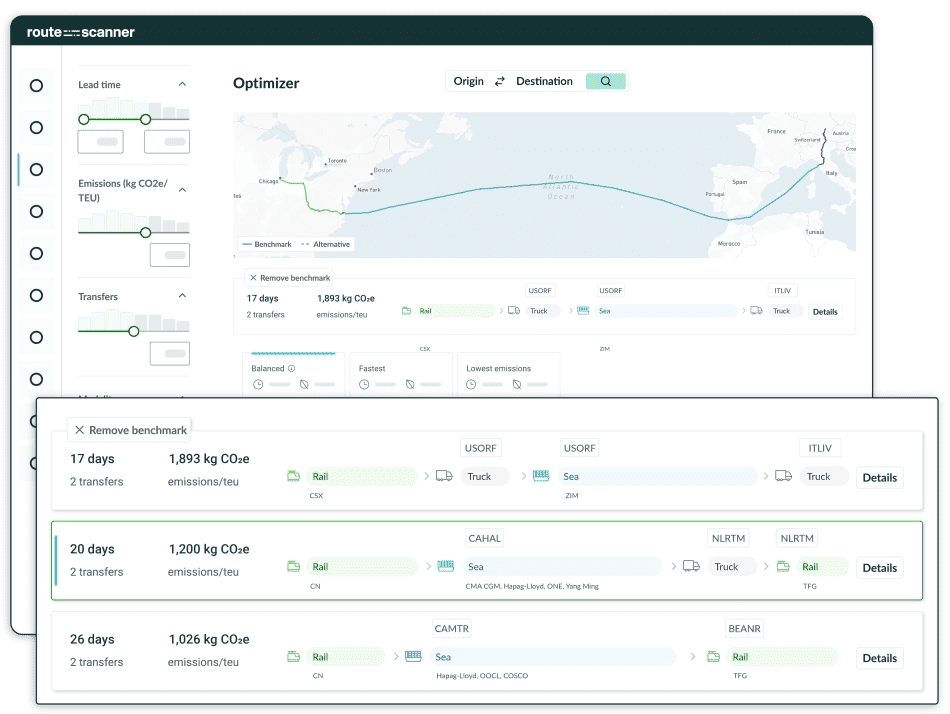Swap origin and destination arrows
The height and width of the screenshot is (714, 950).
click(500, 81)
